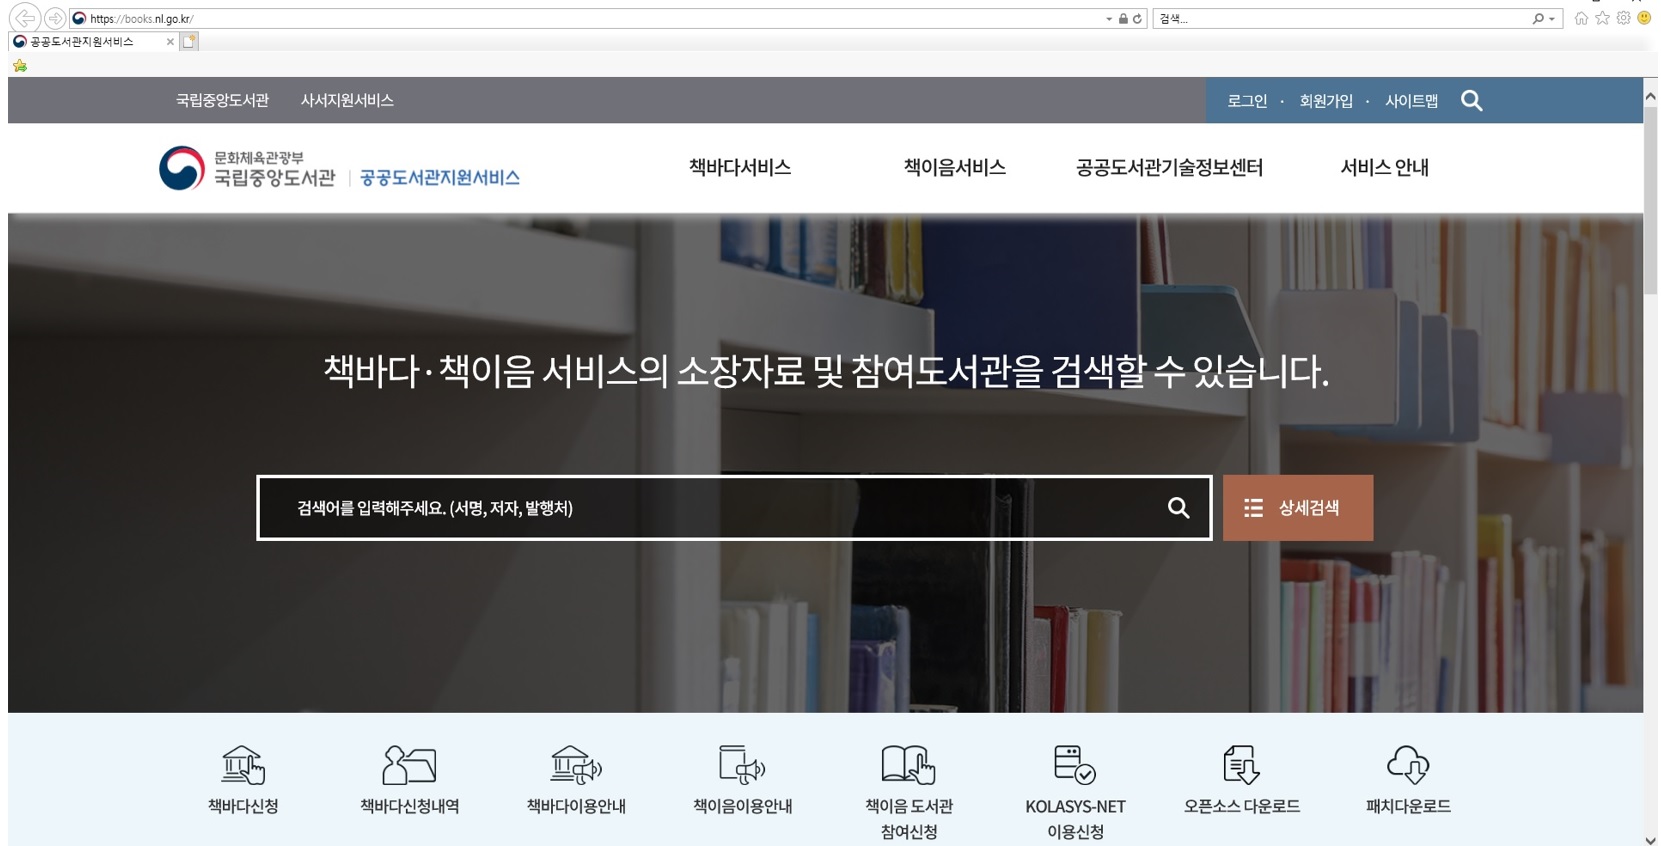Open the browser favorites star icon
Viewport: 1661px width, 846px height.
tap(1602, 18)
